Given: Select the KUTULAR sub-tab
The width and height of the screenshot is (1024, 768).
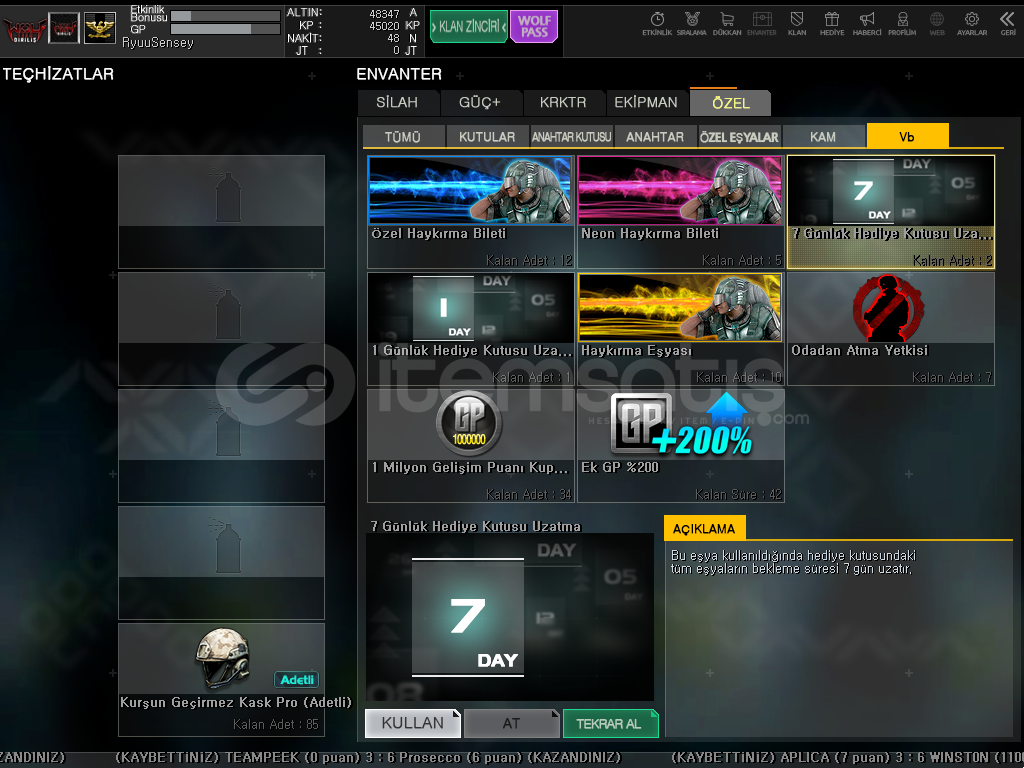Looking at the screenshot, I should coord(487,136).
